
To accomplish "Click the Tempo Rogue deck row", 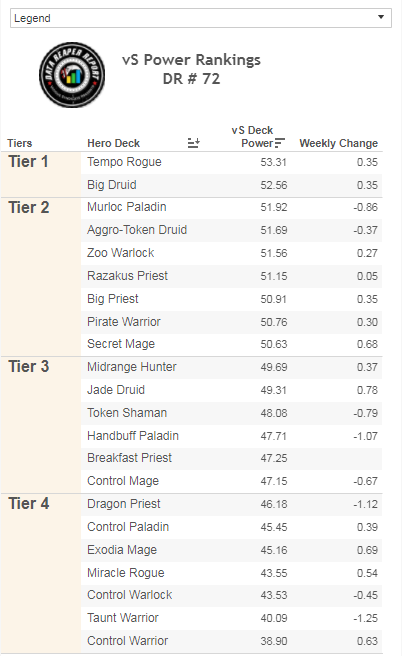I will (x=231, y=162).
